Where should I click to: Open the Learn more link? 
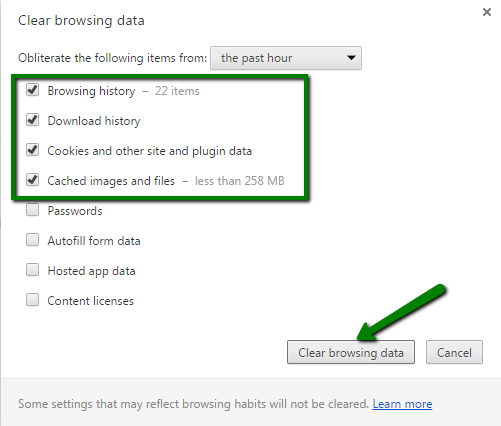coord(402,404)
